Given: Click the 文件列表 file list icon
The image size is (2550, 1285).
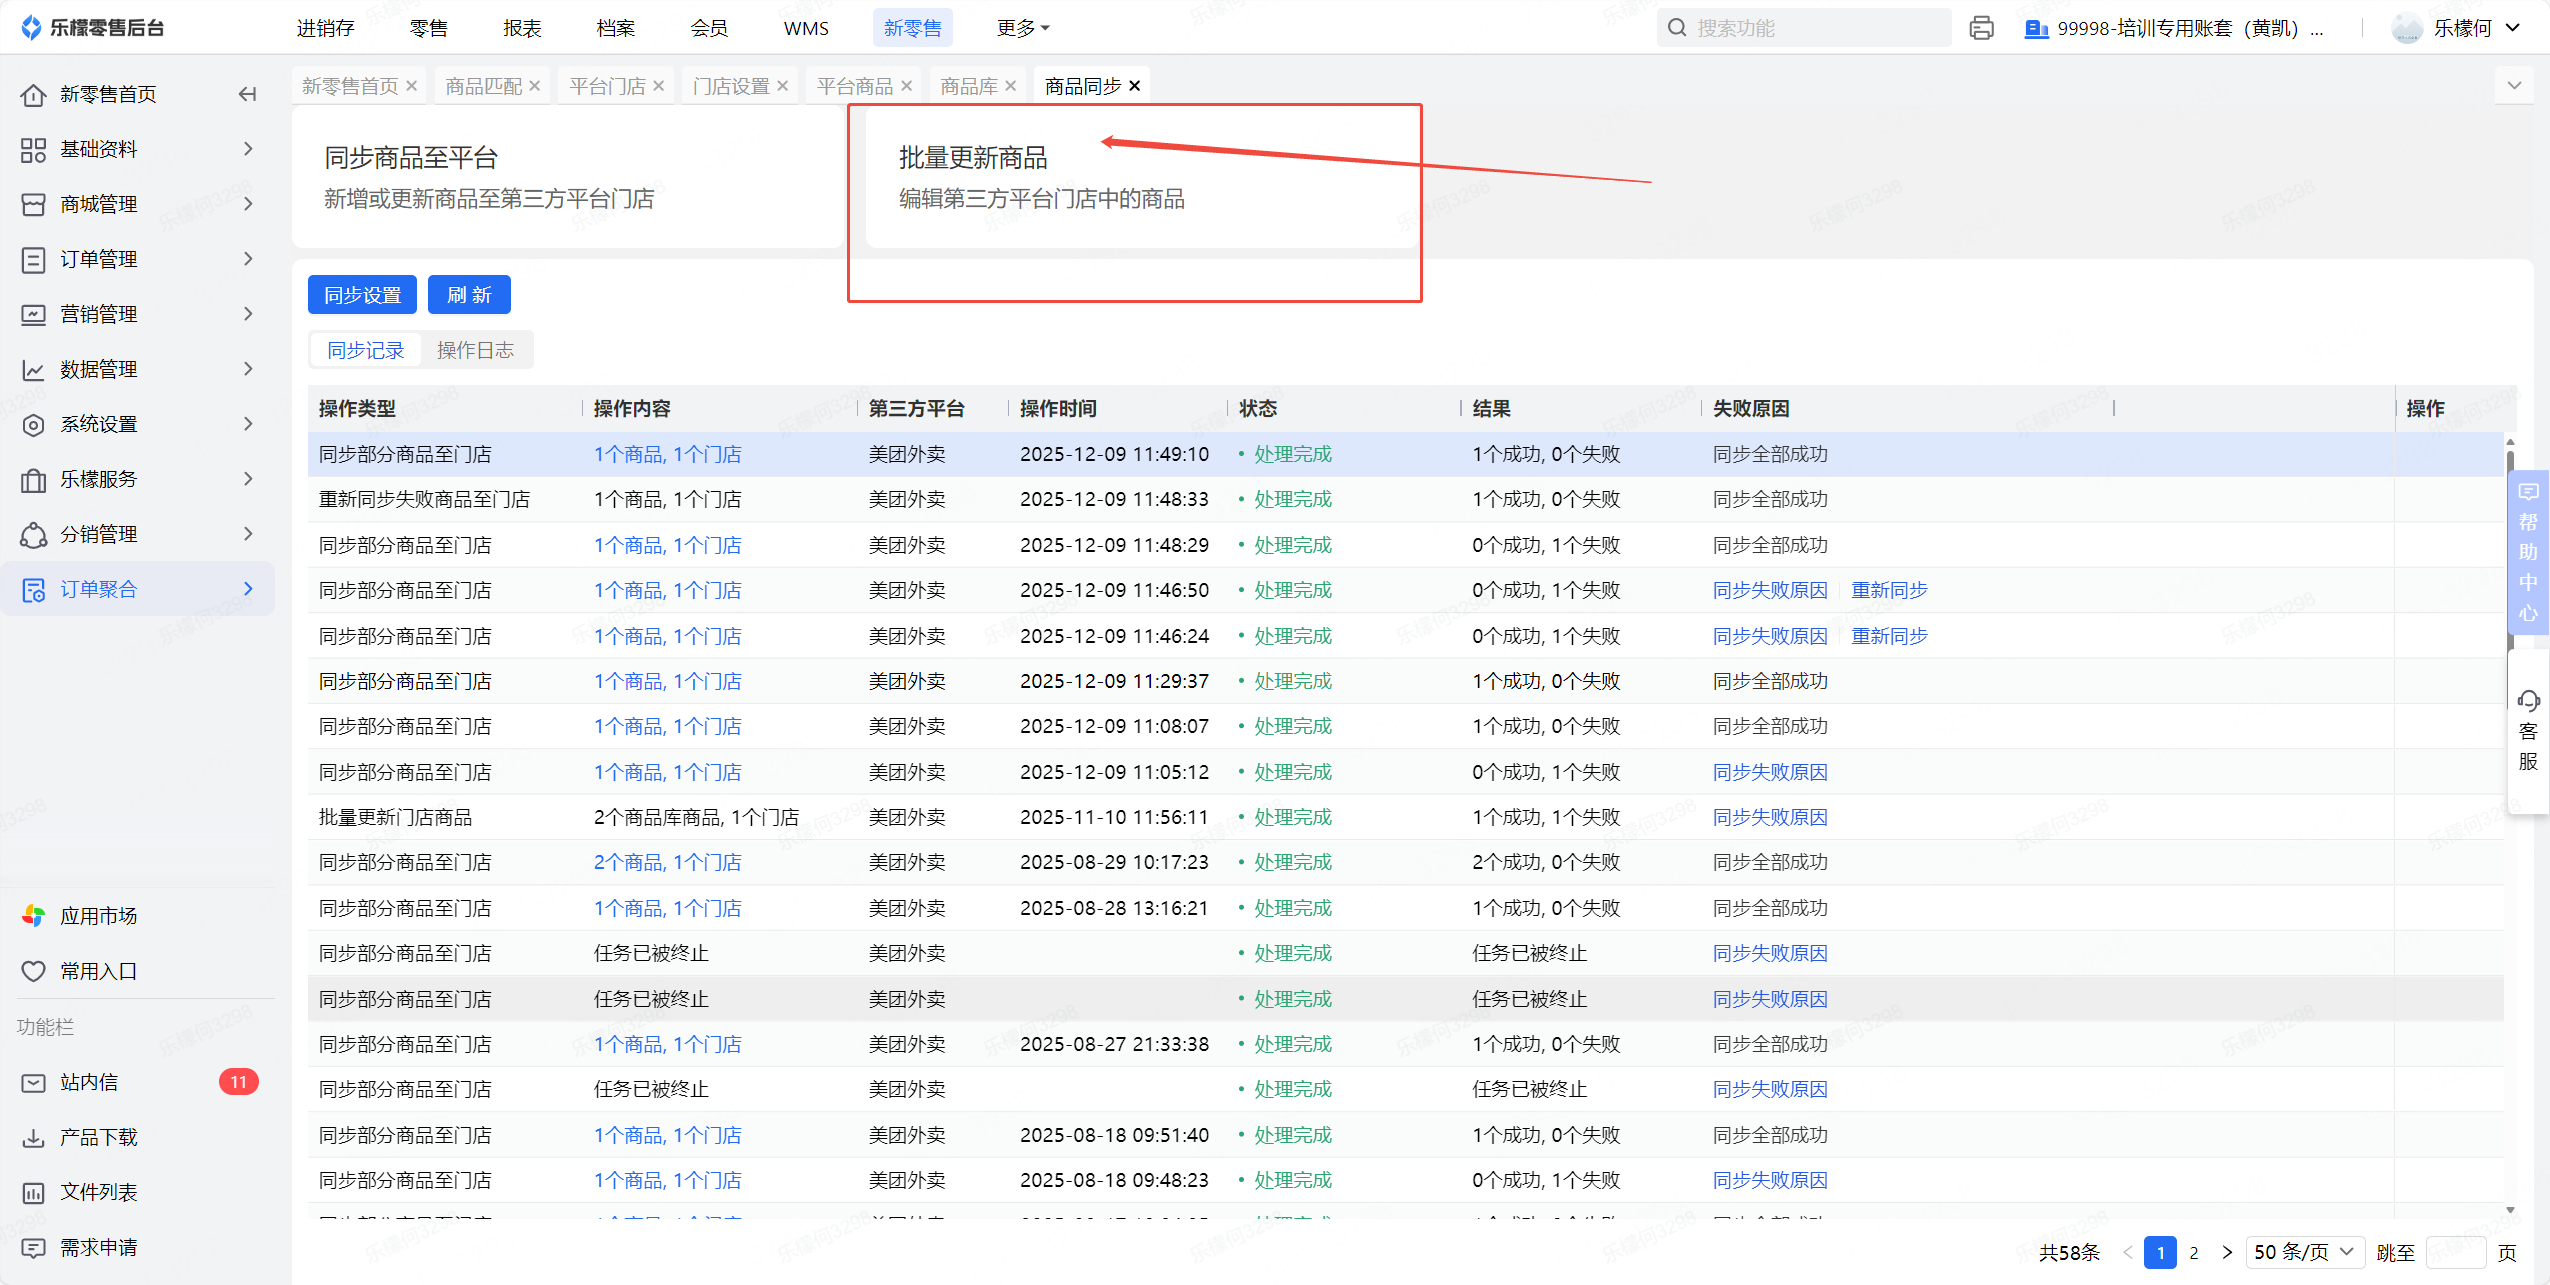Looking at the screenshot, I should tap(33, 1192).
